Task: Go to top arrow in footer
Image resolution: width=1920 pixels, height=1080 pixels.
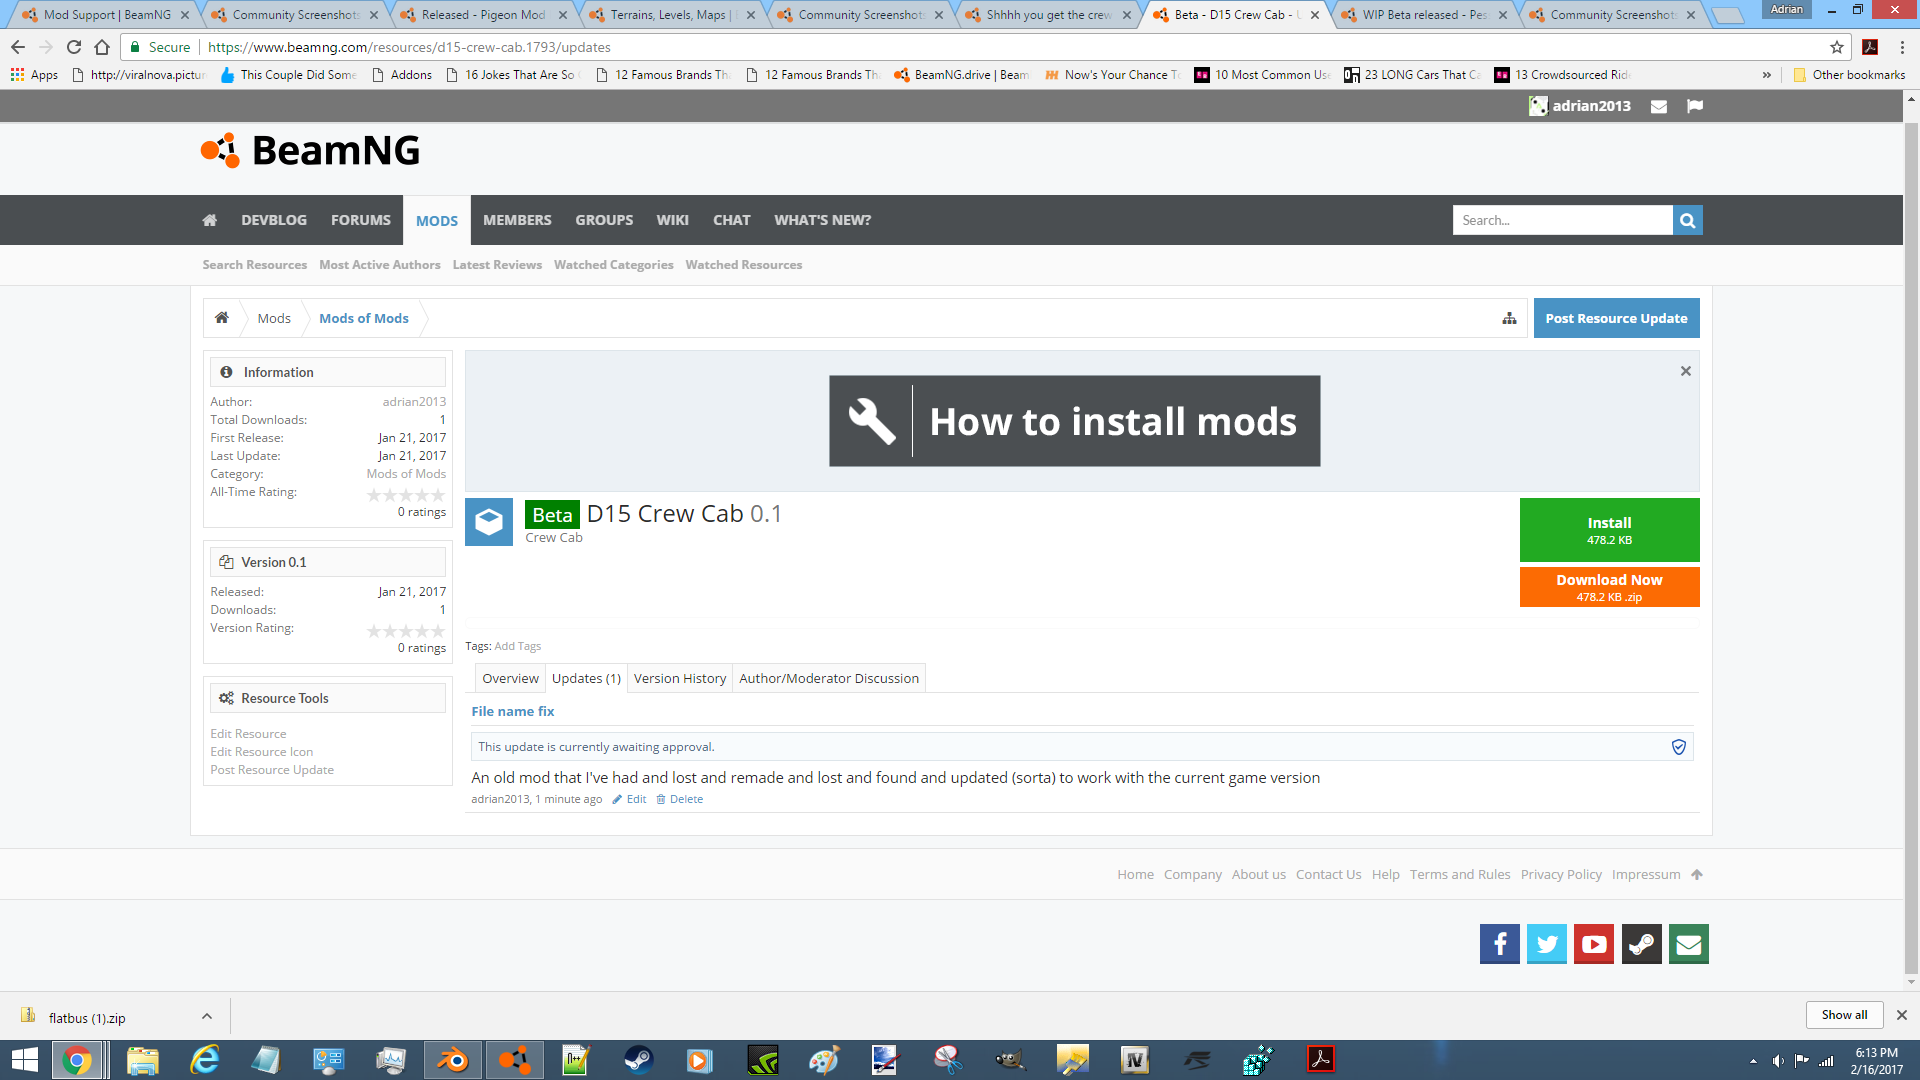Action: pos(1697,874)
